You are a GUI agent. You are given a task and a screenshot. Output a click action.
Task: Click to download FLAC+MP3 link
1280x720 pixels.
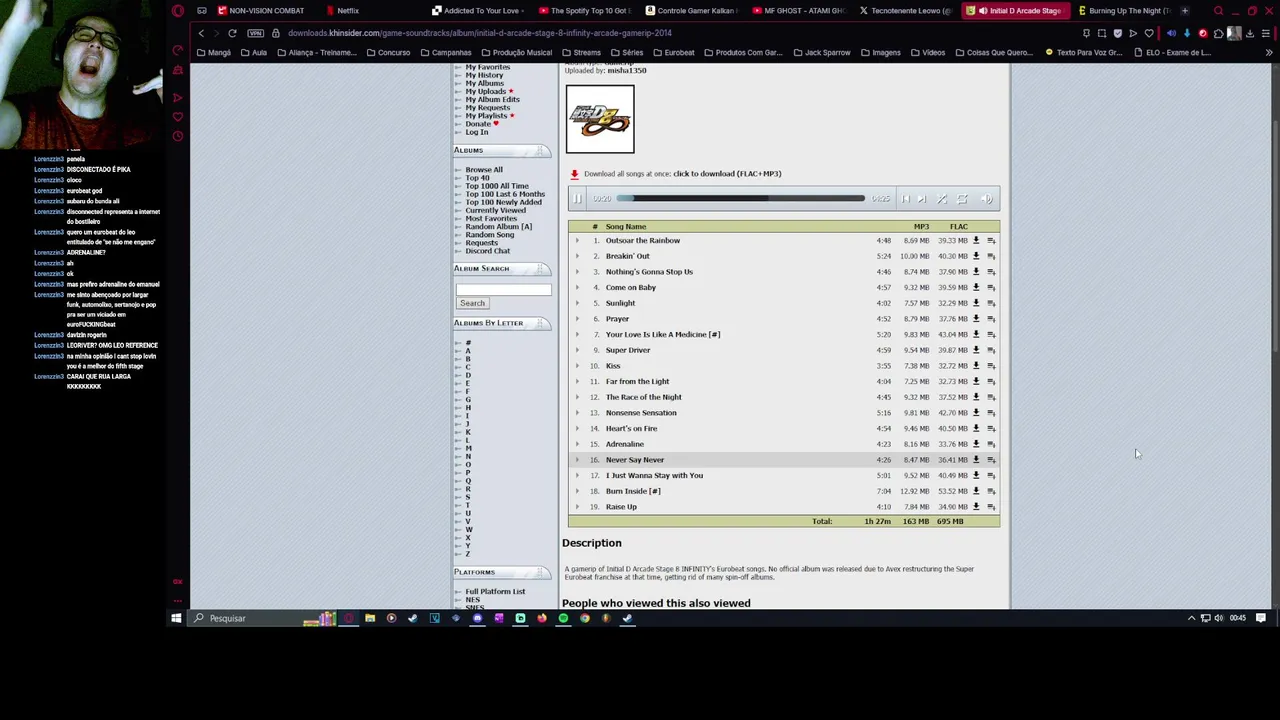pyautogui.click(x=727, y=174)
